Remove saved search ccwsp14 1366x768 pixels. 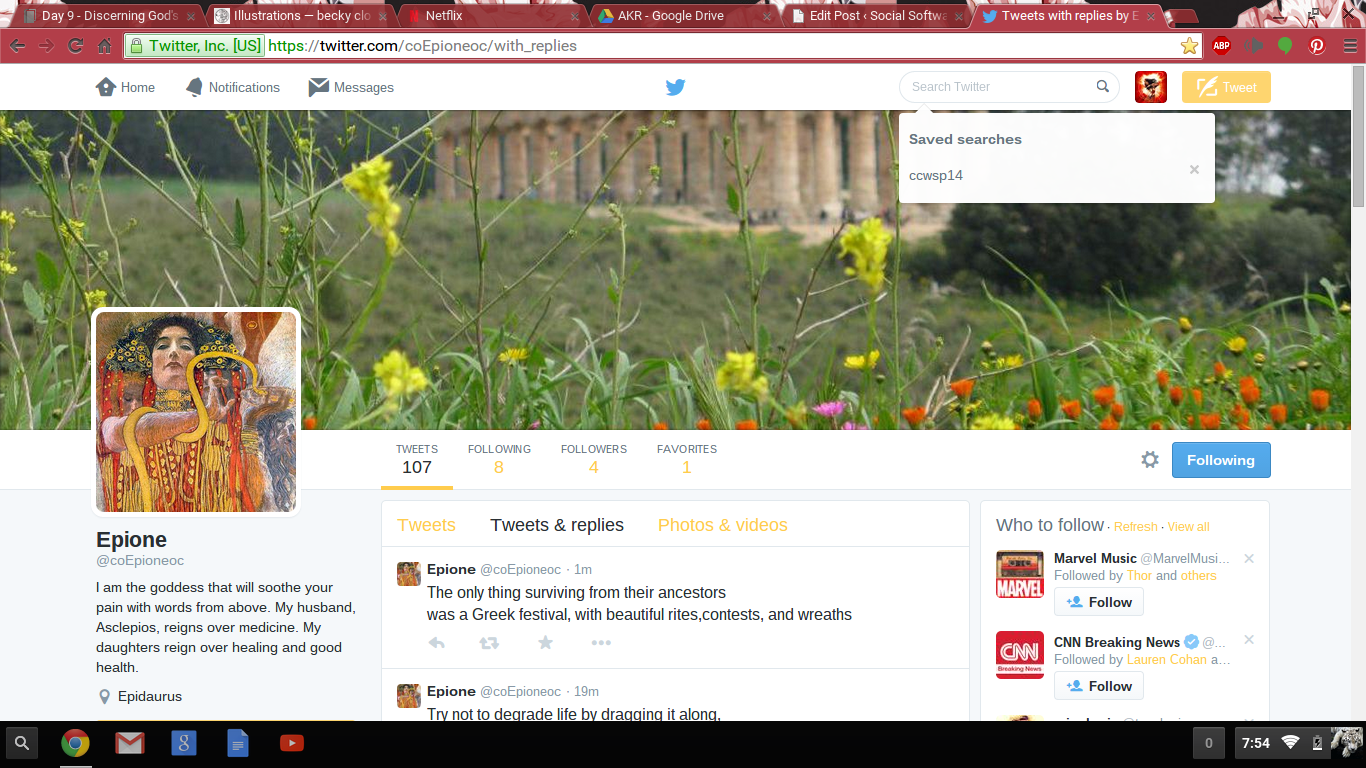(1194, 170)
